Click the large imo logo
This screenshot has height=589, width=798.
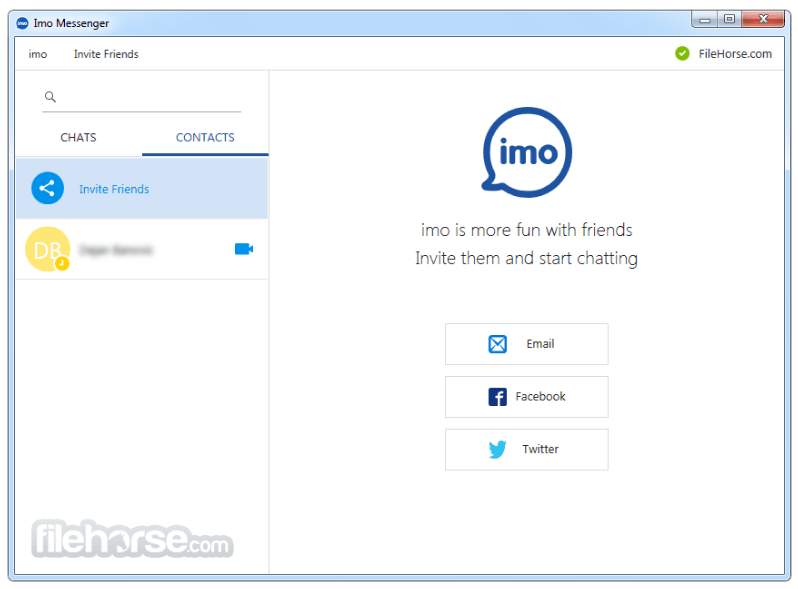[527, 152]
